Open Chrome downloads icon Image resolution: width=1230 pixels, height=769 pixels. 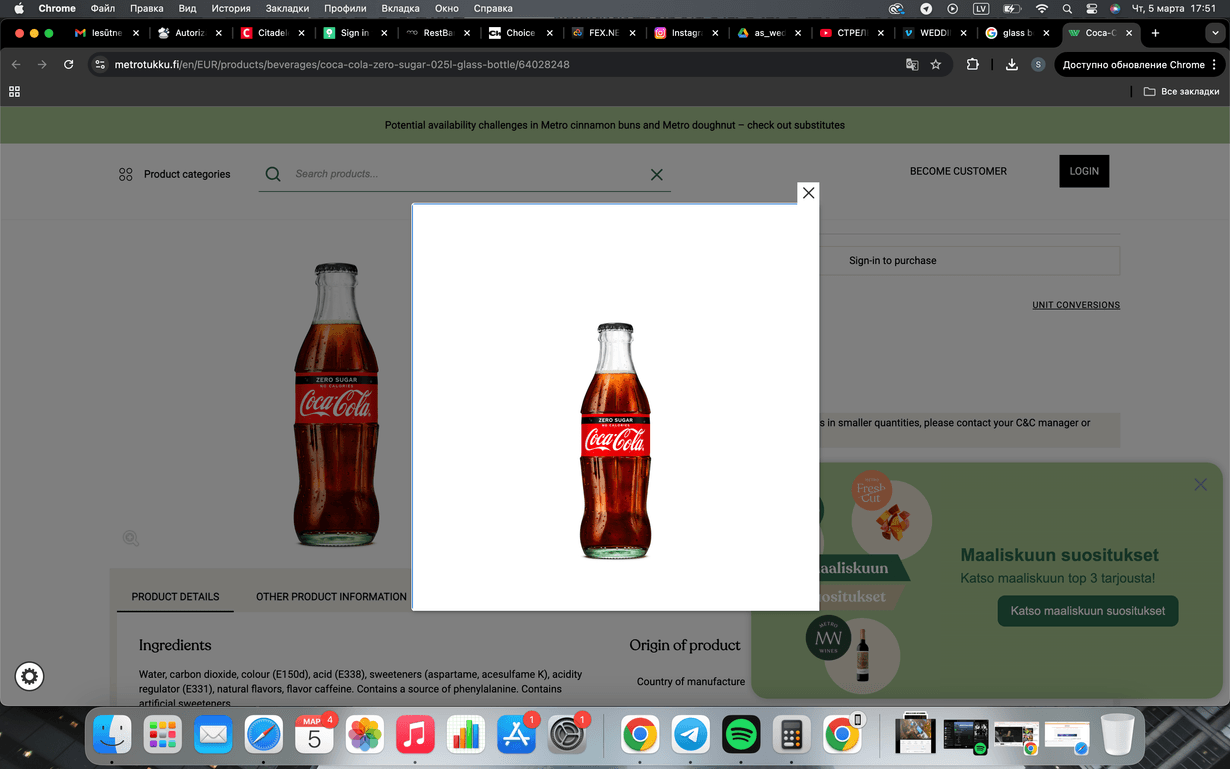pos(1012,65)
